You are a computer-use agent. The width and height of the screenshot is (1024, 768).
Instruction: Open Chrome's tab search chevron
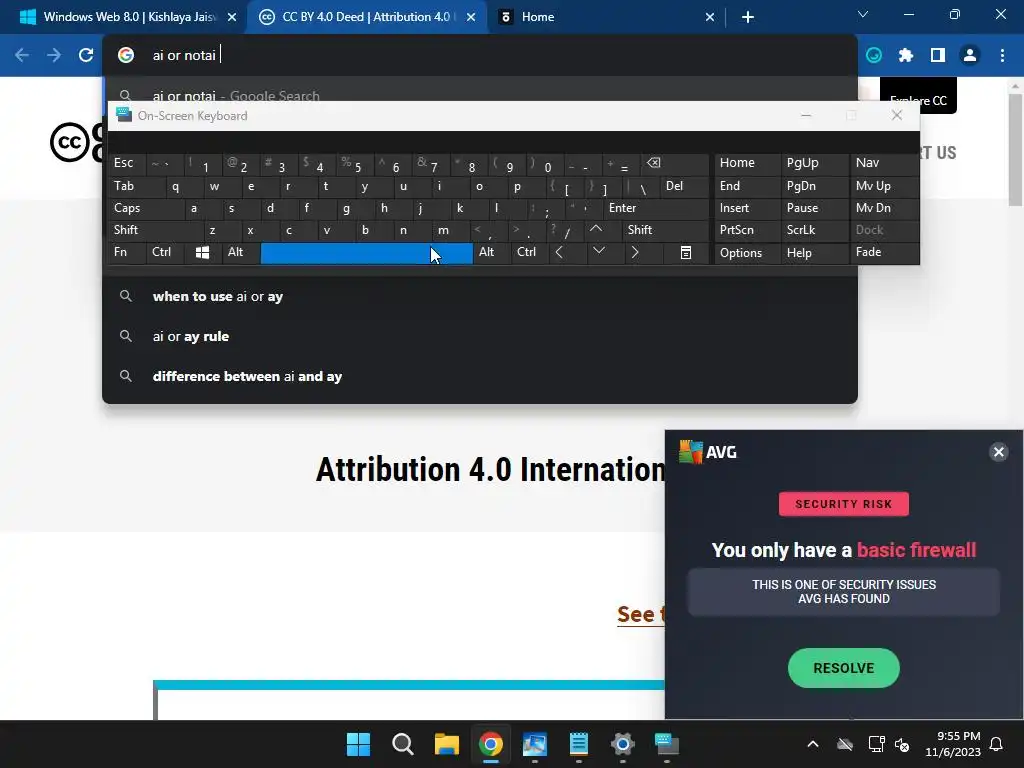tap(863, 14)
